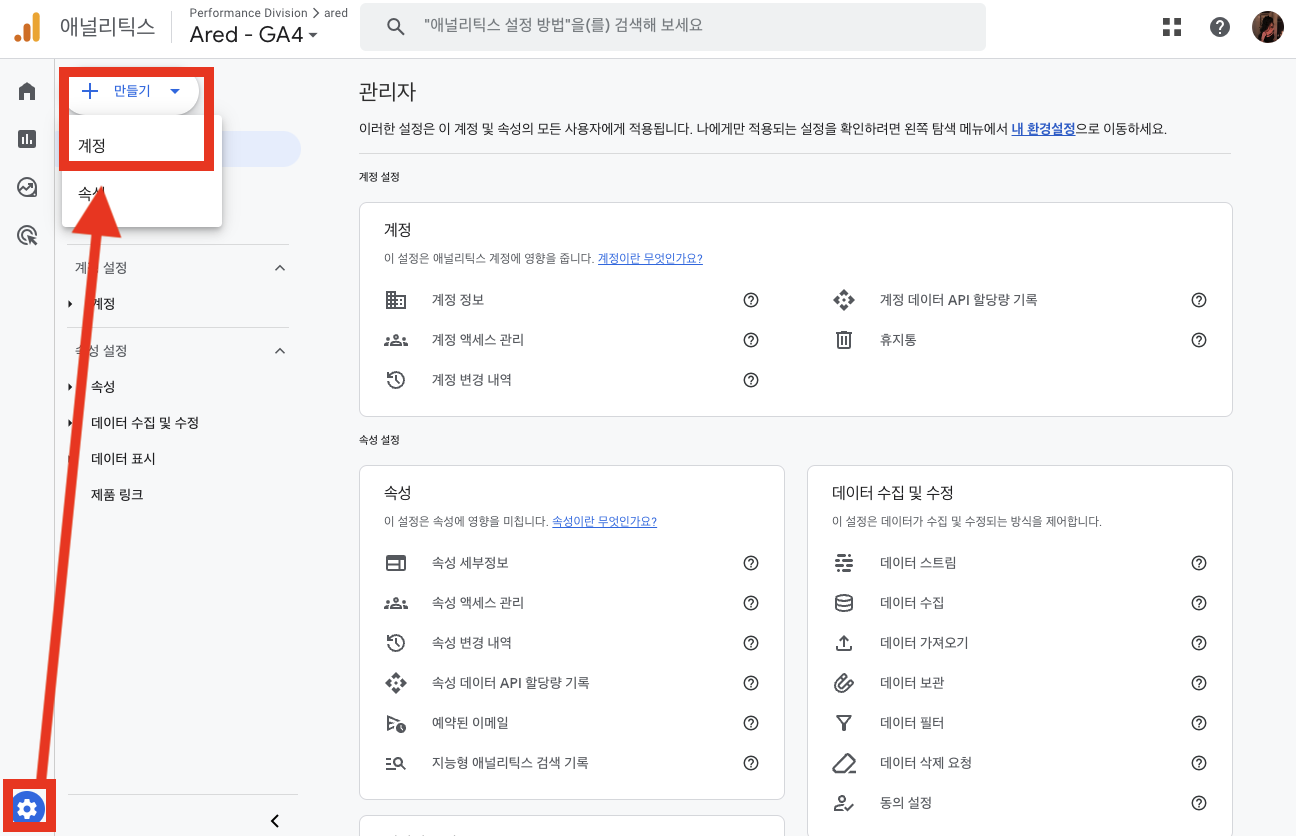Click help icon beside 계정 정보

click(751, 300)
